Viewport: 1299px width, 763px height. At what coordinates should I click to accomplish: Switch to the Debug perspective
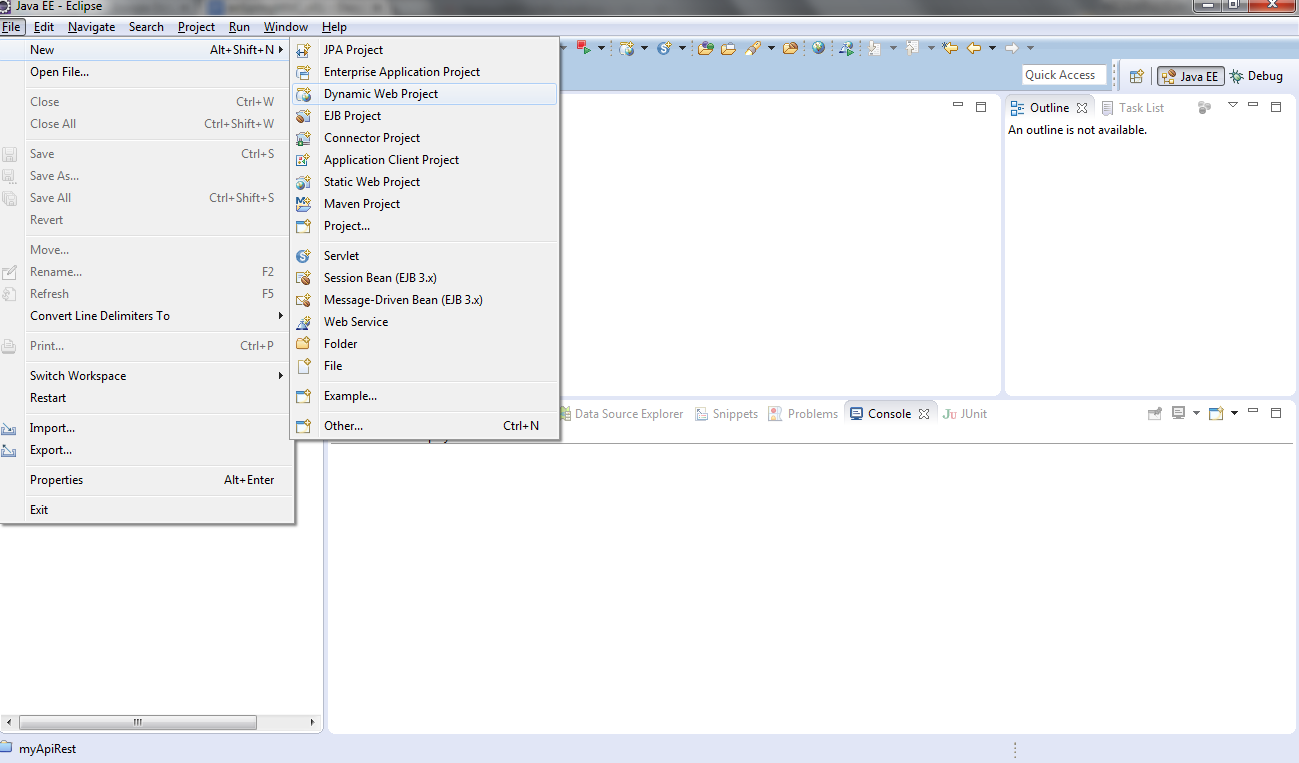[x=1256, y=76]
